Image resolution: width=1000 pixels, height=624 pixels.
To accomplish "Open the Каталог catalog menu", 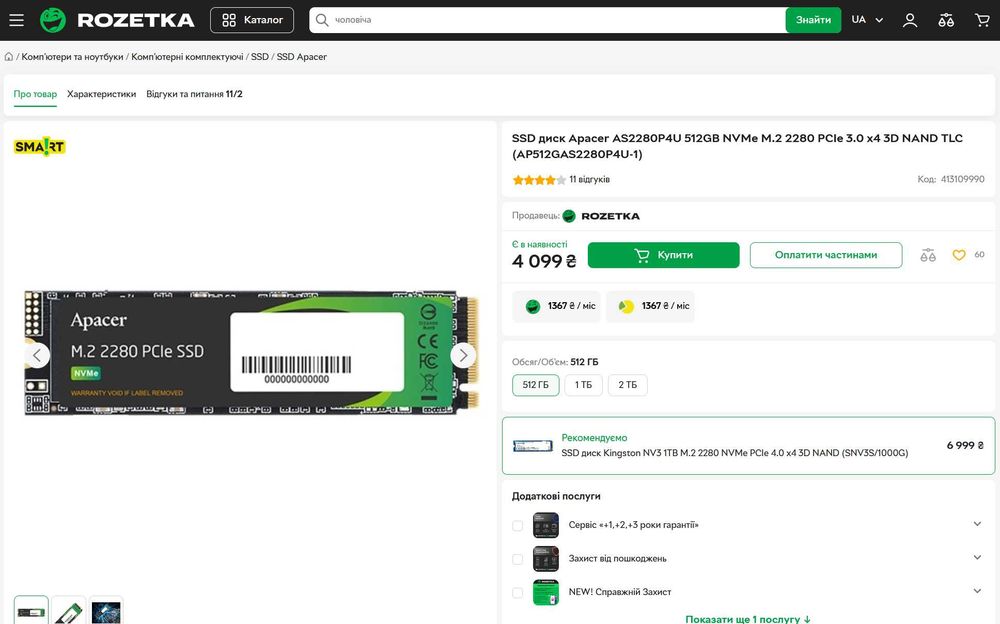I will click(252, 20).
